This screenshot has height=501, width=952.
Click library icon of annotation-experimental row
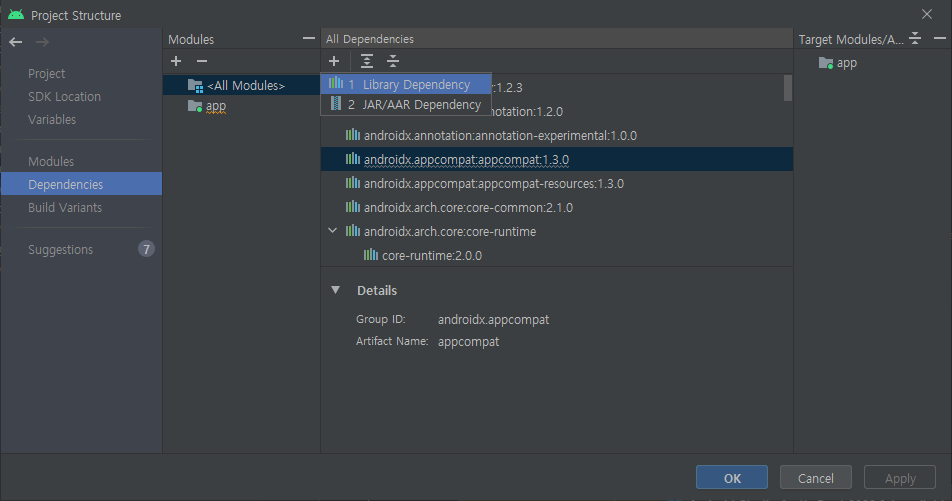[353, 135]
